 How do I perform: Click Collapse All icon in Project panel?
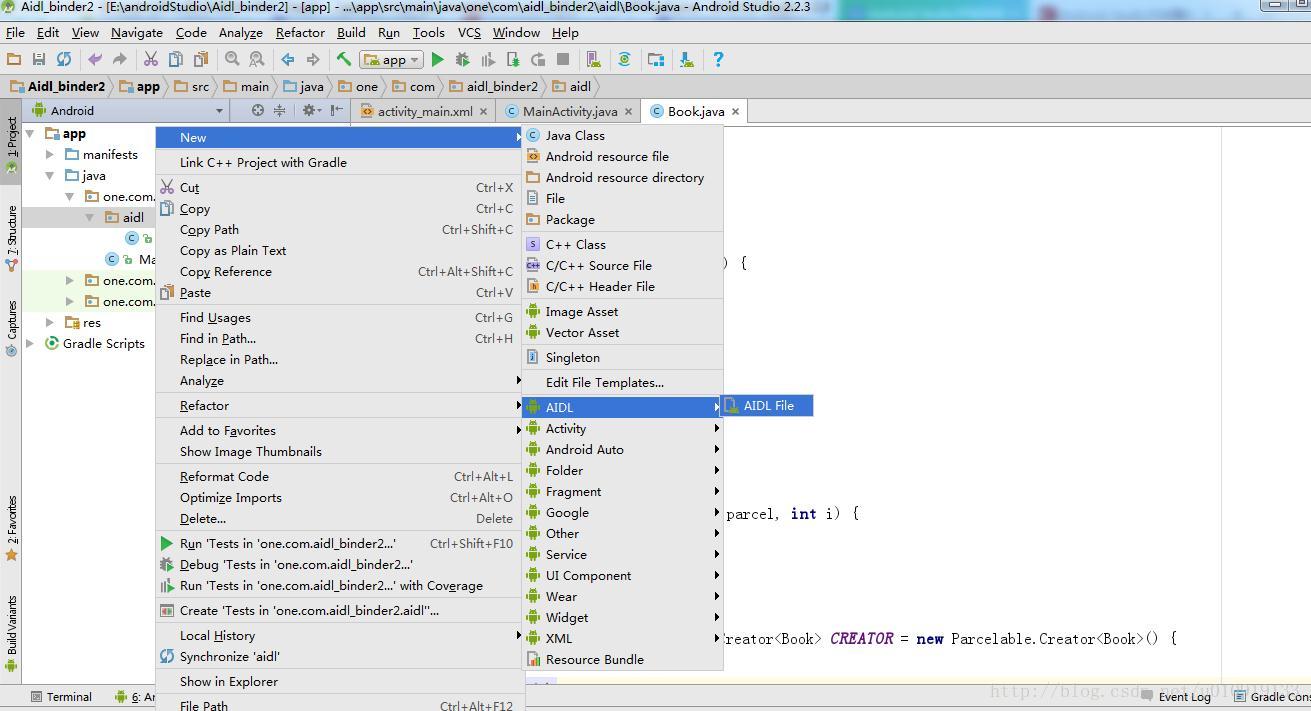click(x=280, y=111)
